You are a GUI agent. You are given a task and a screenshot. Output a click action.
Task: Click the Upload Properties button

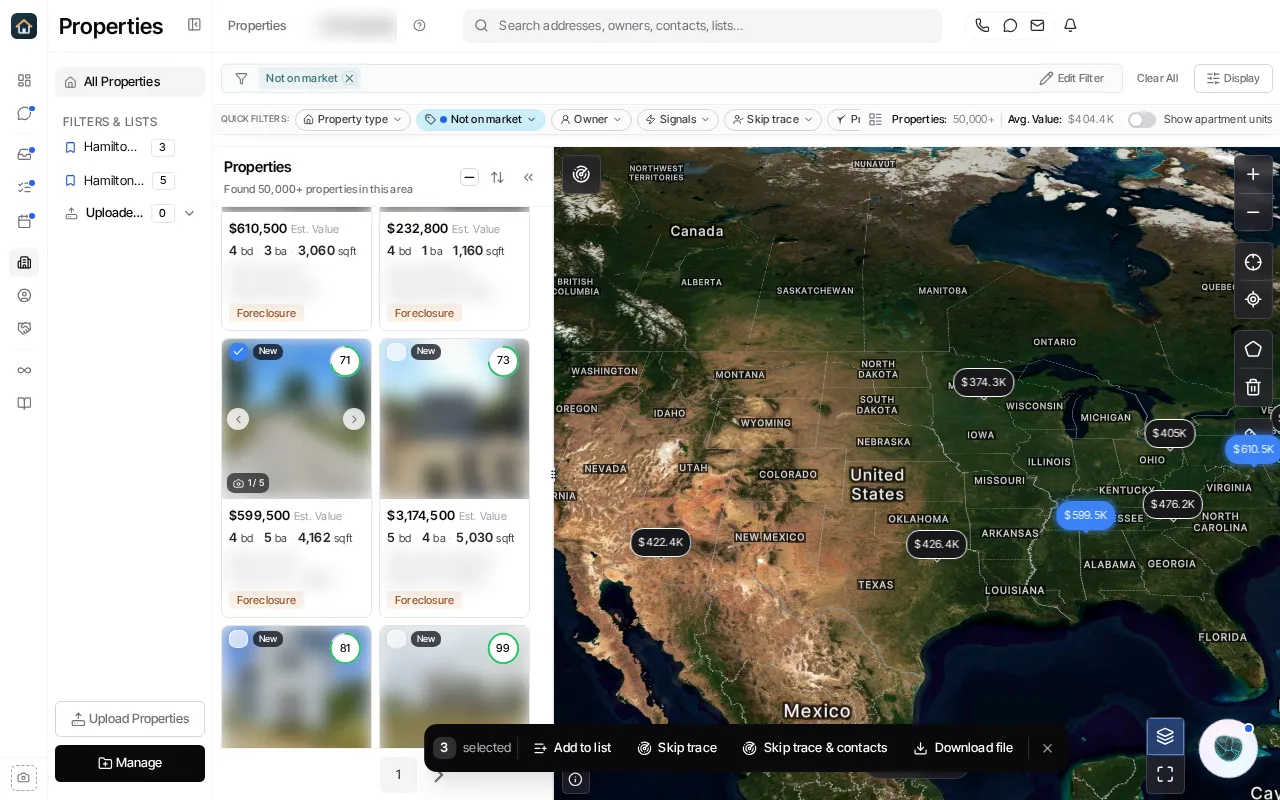click(130, 719)
